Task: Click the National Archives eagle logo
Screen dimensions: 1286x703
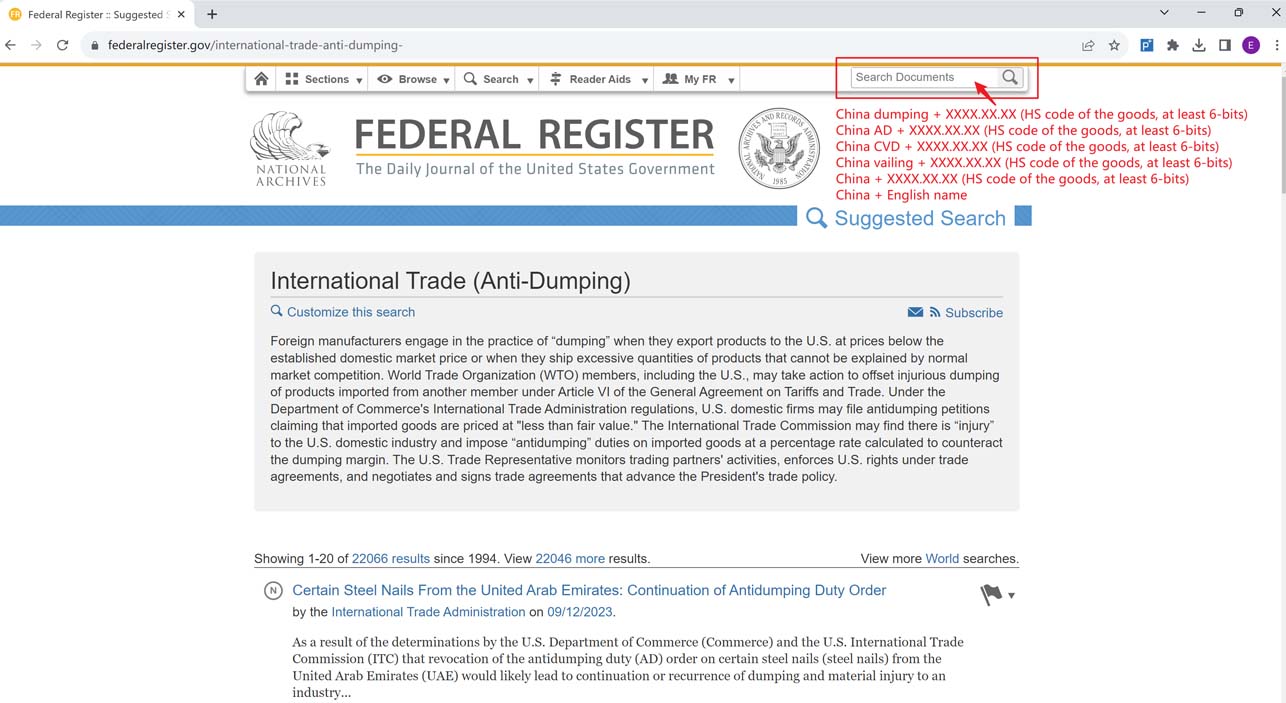Action: pos(290,148)
